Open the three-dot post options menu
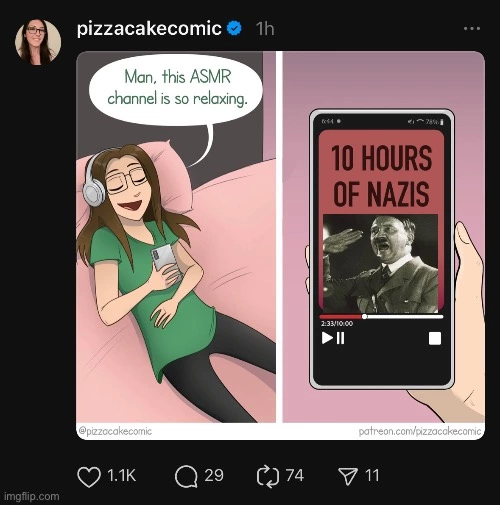This screenshot has width=500, height=505. click(472, 29)
